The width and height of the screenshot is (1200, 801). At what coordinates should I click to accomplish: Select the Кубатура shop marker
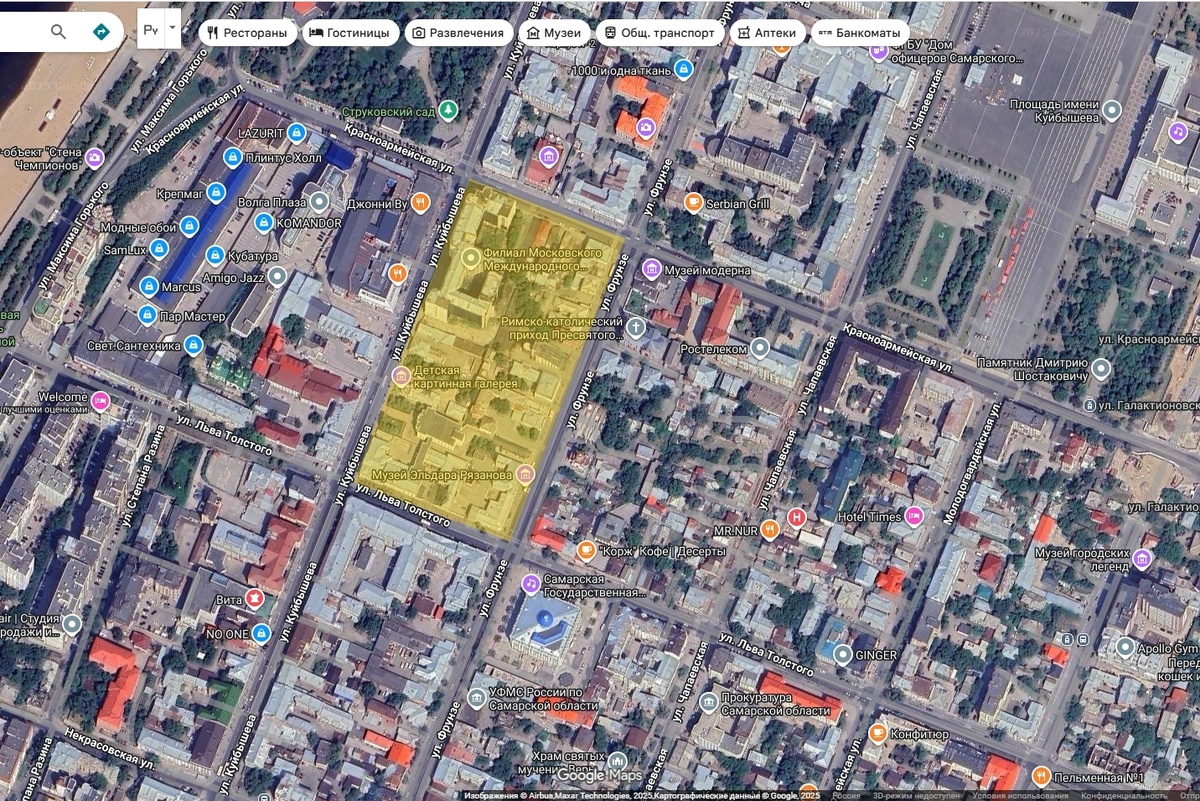pos(214,255)
